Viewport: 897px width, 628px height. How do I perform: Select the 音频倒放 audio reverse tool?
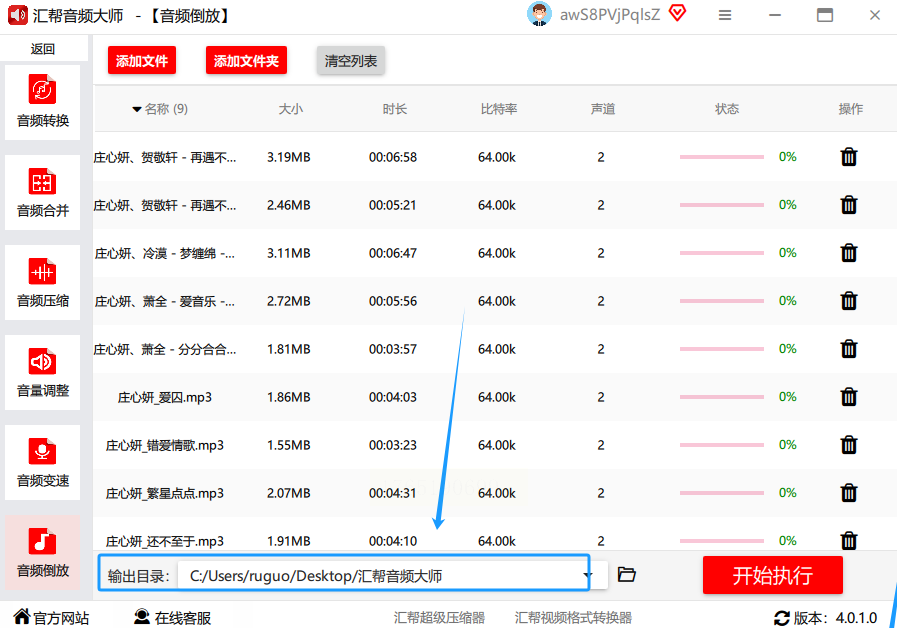click(43, 553)
